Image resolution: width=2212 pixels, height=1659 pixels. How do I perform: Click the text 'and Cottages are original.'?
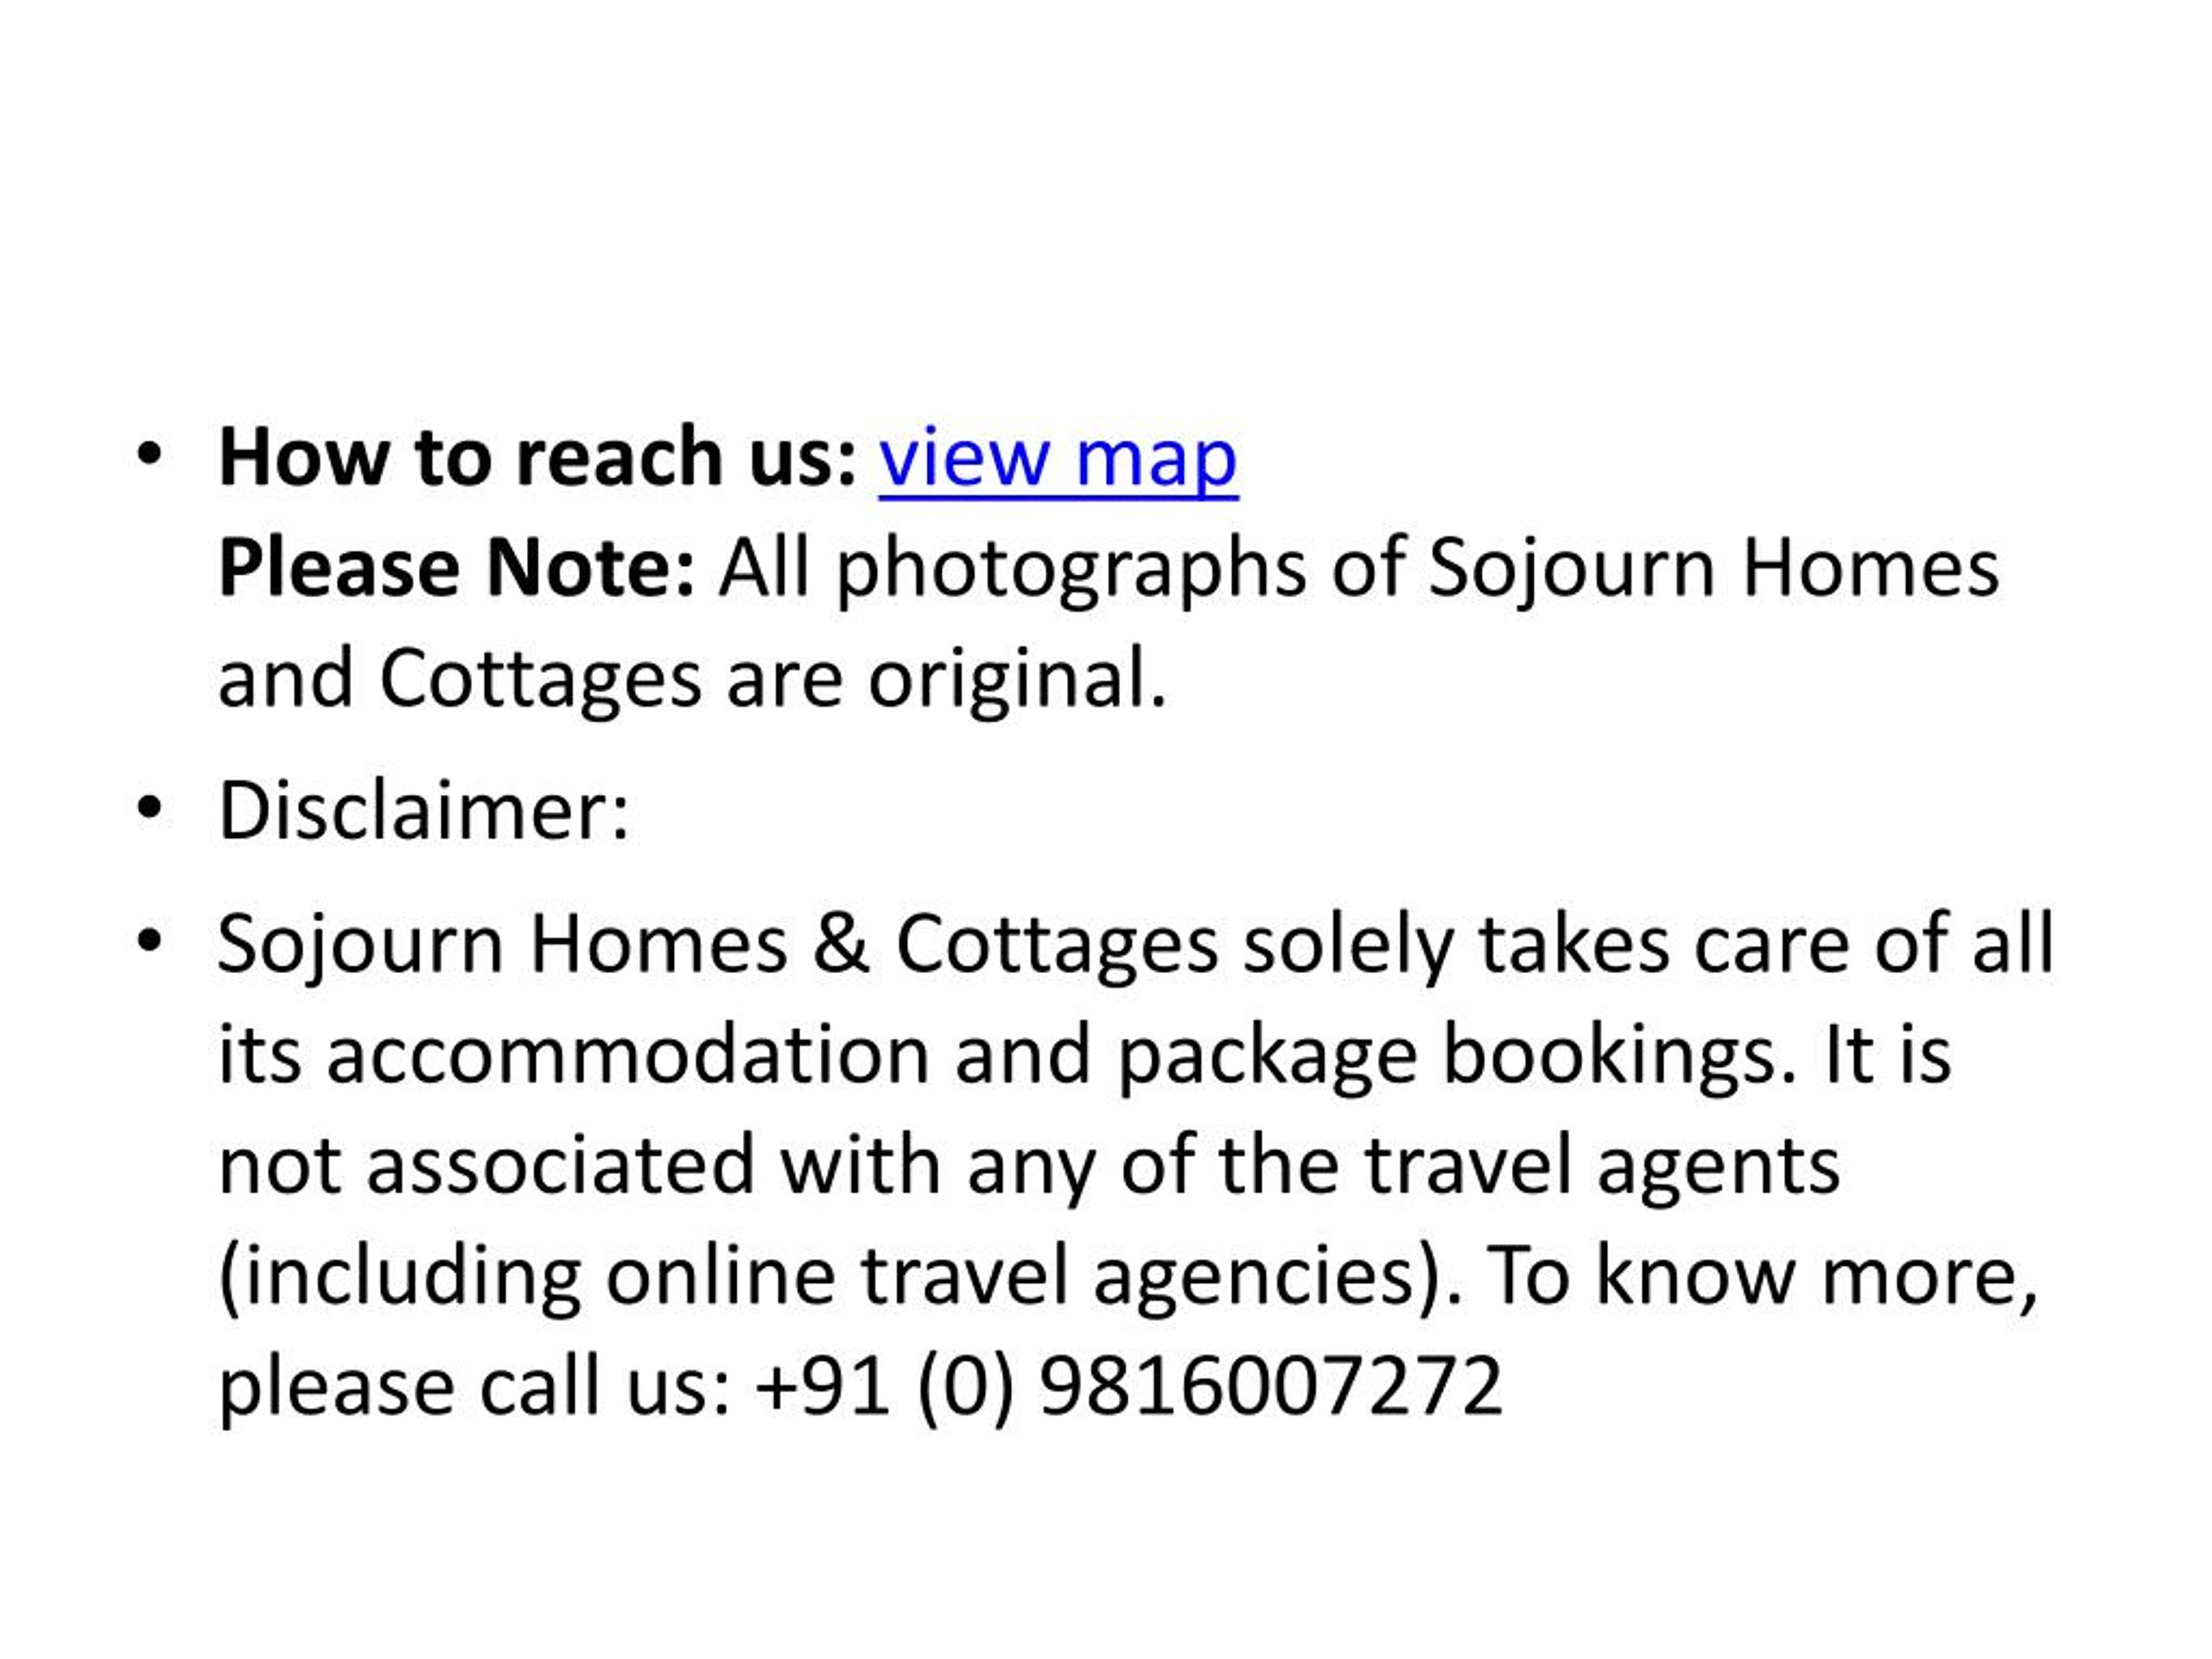[692, 681]
